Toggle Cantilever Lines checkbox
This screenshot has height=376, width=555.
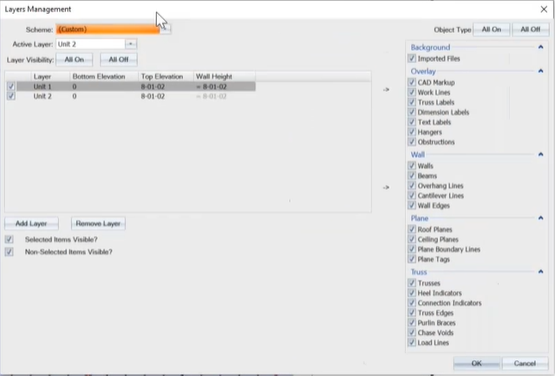tap(412, 195)
